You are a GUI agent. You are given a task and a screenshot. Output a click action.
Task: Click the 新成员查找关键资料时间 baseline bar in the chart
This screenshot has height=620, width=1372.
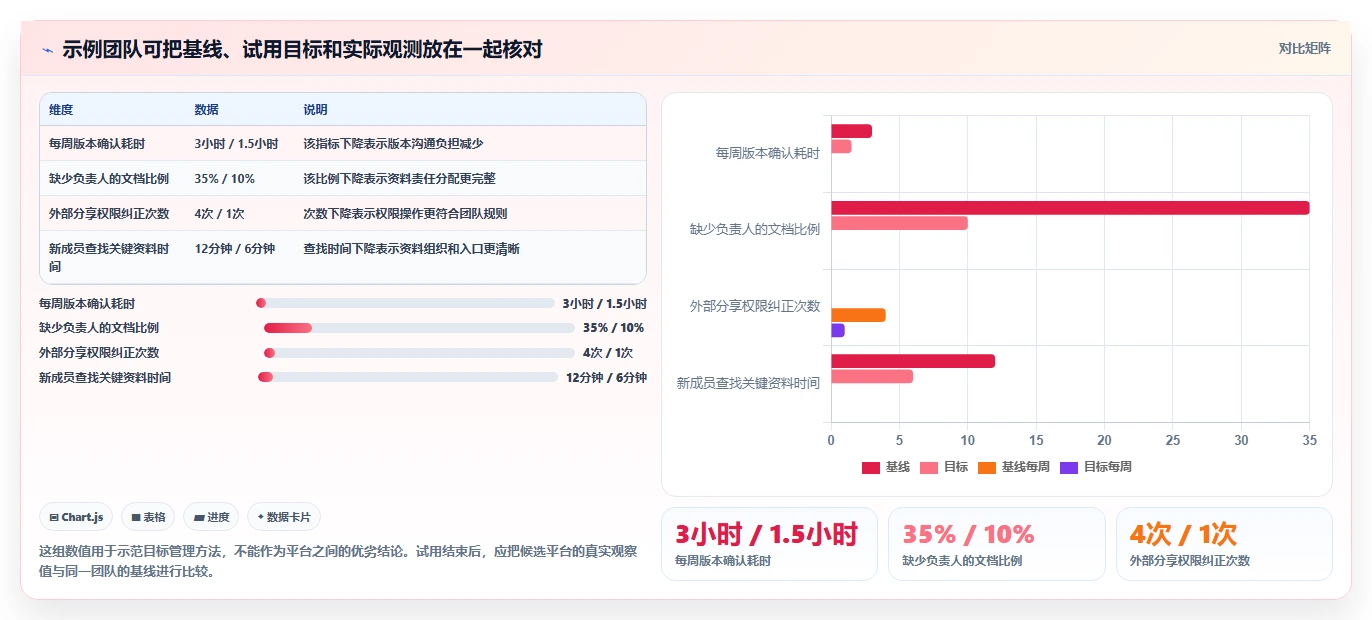pos(913,361)
